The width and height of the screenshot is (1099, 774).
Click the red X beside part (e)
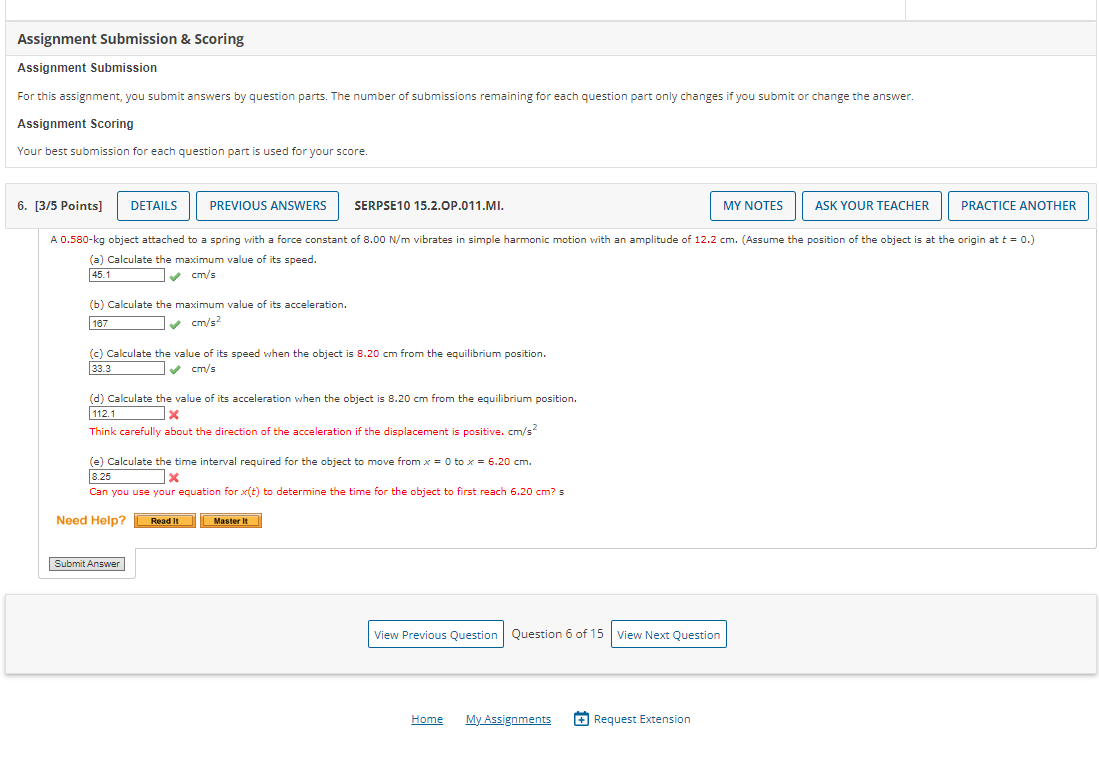pos(174,476)
